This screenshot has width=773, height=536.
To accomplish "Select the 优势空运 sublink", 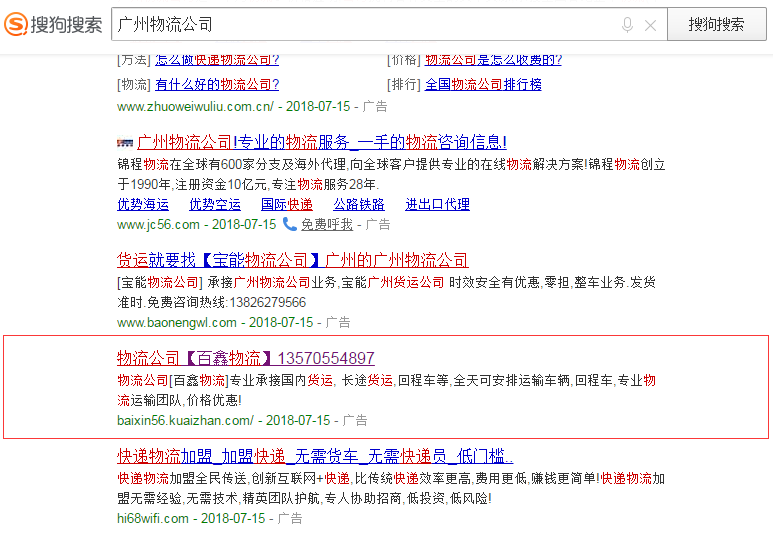I will pyautogui.click(x=215, y=204).
